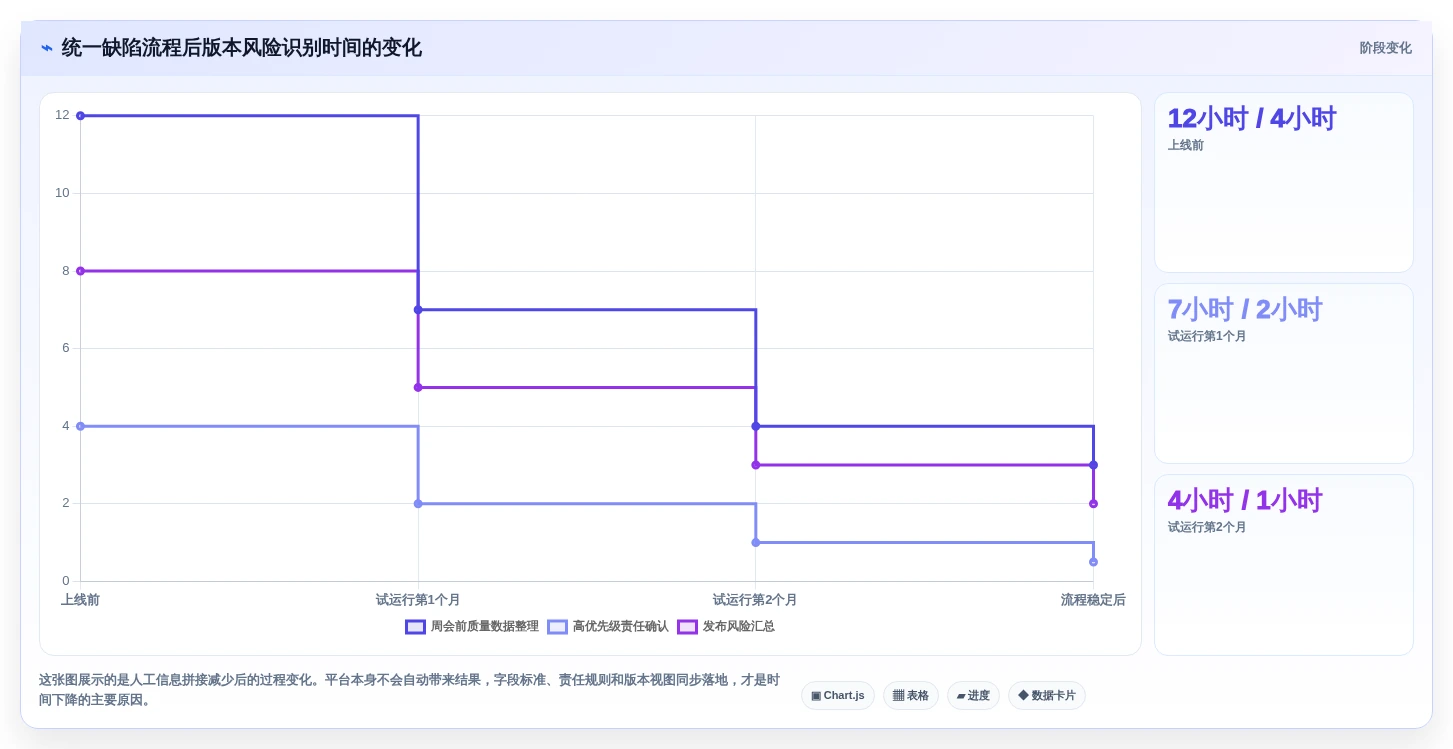Click the chart title 统一缺陷流程后版本风险识别时间的变化
This screenshot has width=1453, height=749.
[241, 48]
